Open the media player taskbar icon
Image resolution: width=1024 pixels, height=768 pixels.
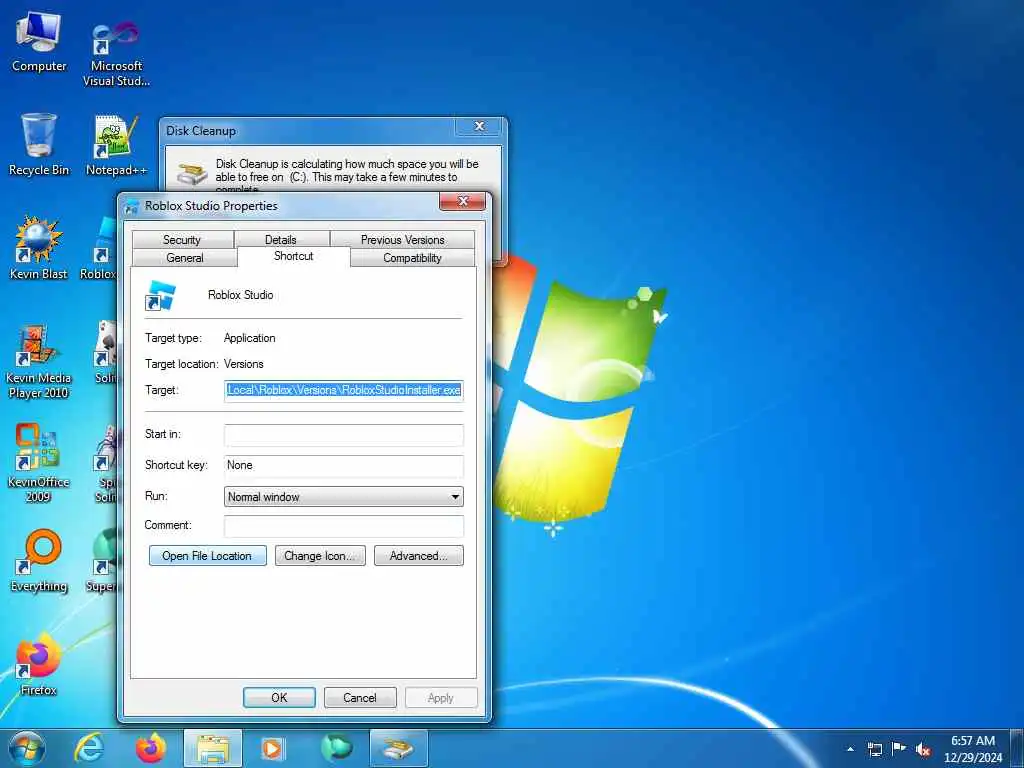tap(272, 748)
